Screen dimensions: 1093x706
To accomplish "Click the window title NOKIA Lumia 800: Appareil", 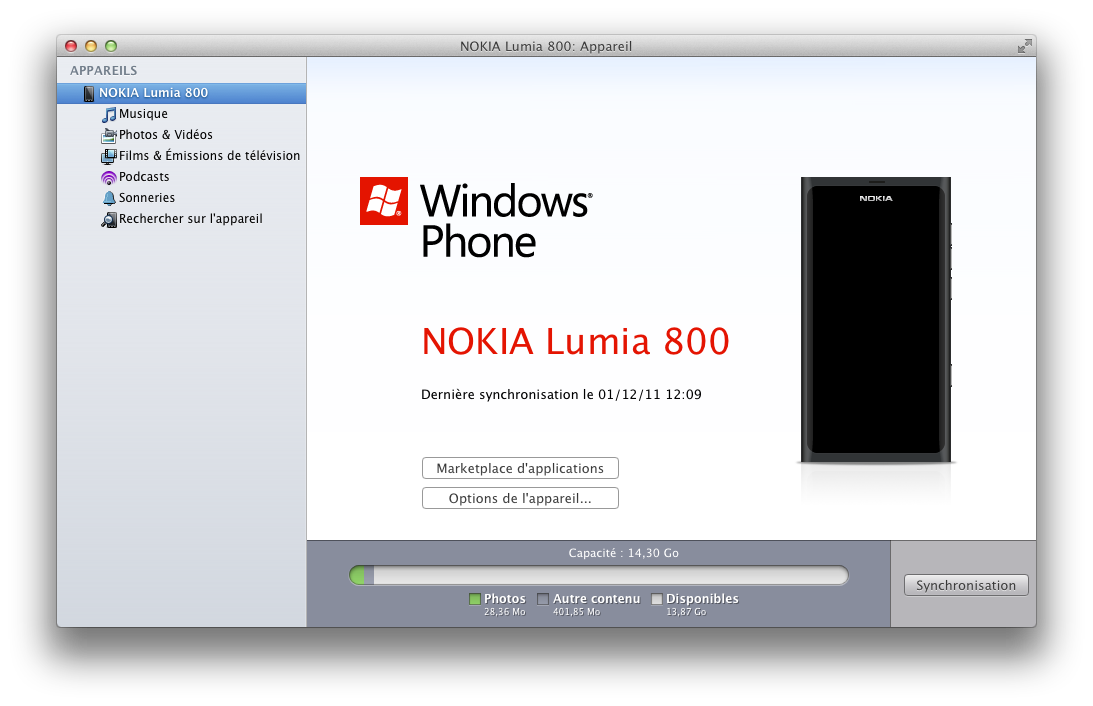I will click(546, 47).
